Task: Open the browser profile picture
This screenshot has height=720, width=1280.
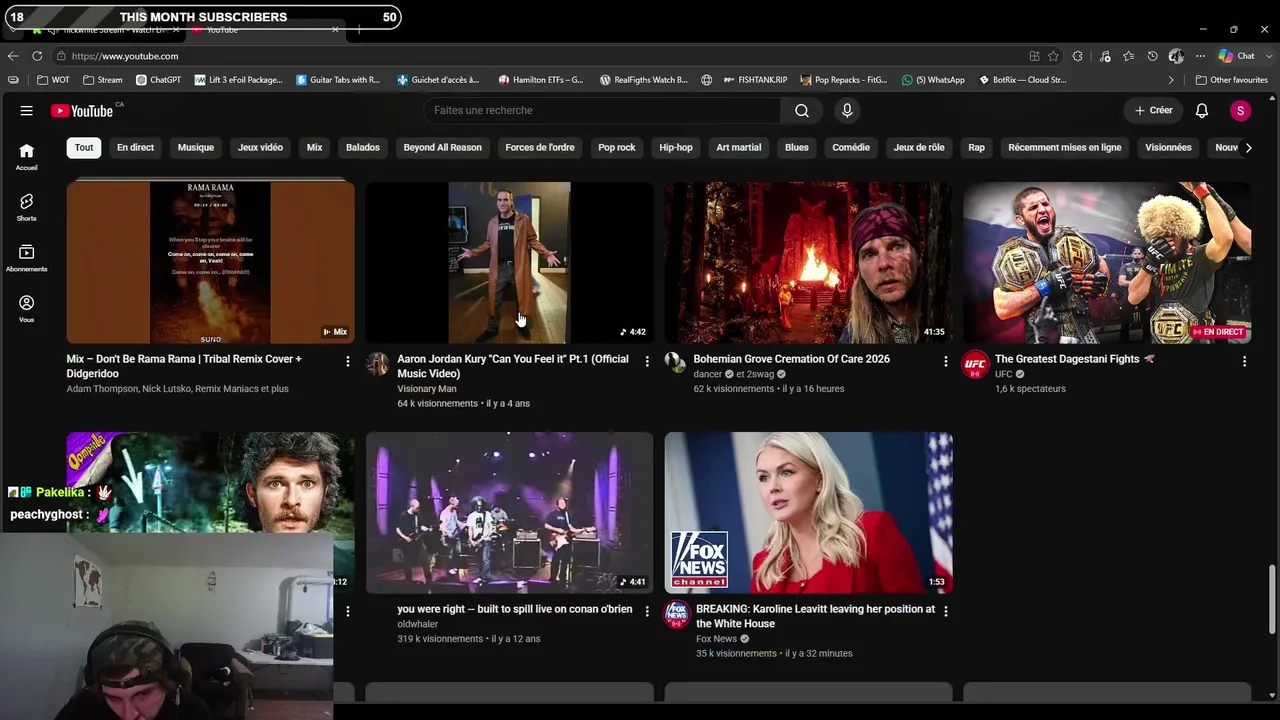Action: click(1176, 56)
